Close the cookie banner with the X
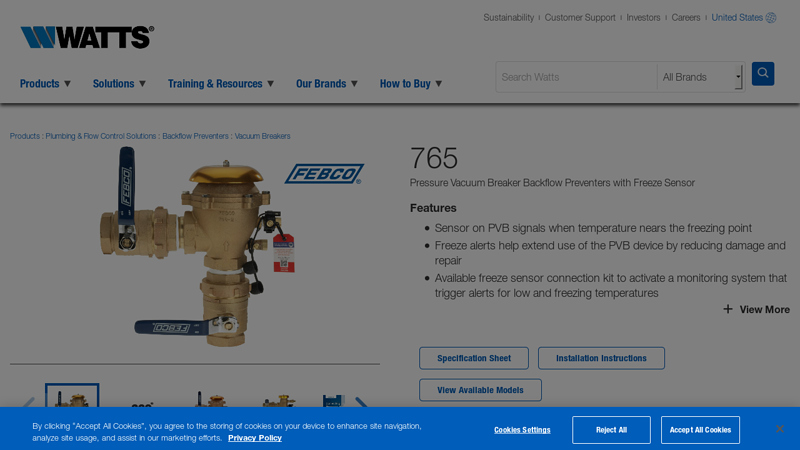Screen dimensions: 800x450 coord(780,429)
